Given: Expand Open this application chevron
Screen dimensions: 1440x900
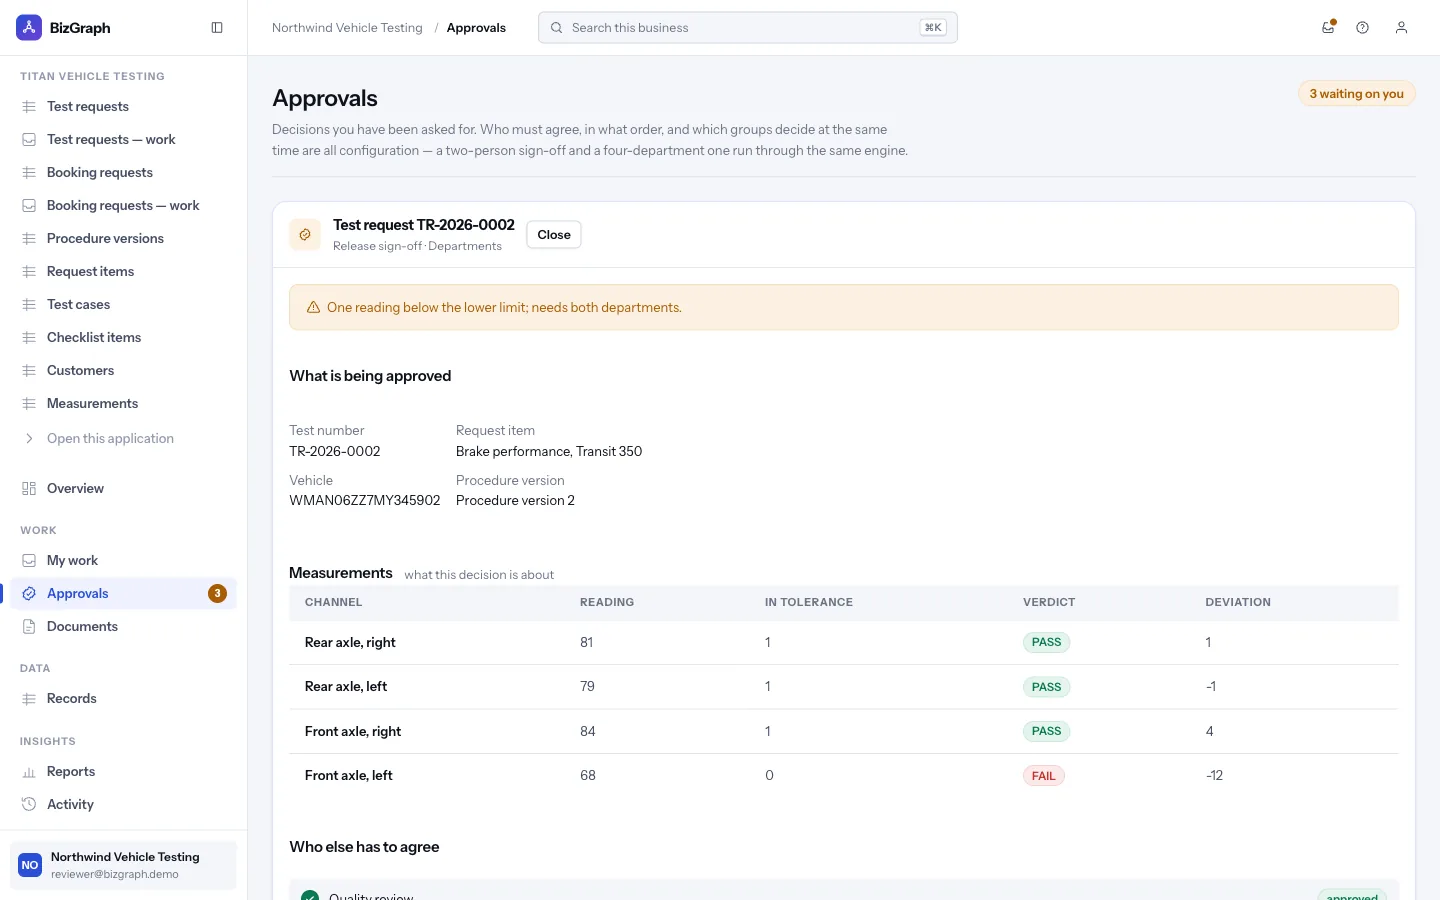Looking at the screenshot, I should [x=29, y=439].
